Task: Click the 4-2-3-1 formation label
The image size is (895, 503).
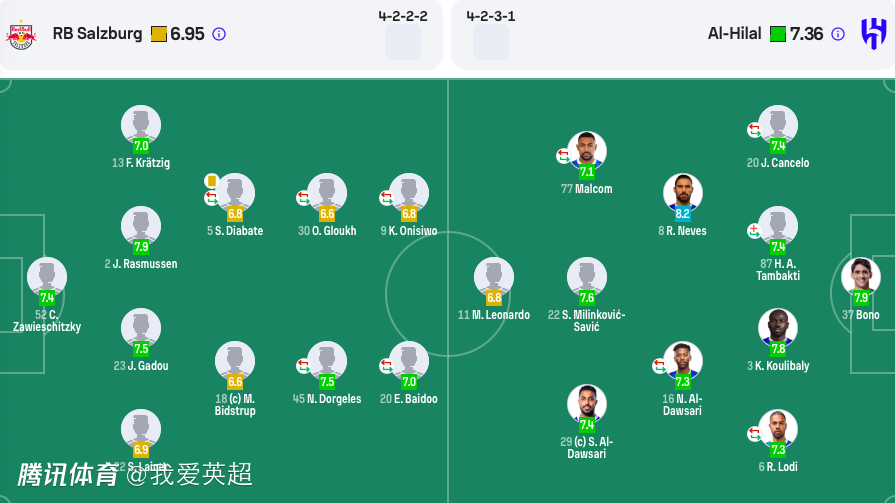Action: point(491,16)
